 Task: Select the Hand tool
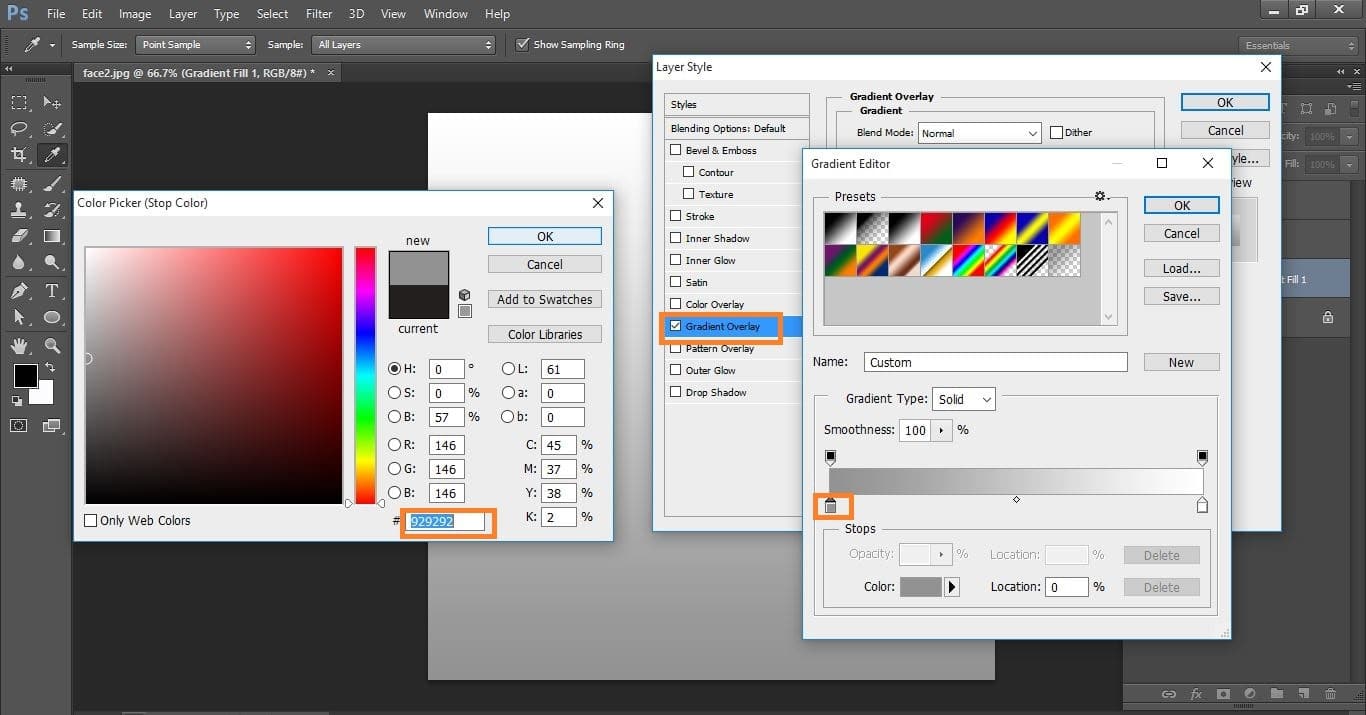(x=19, y=345)
